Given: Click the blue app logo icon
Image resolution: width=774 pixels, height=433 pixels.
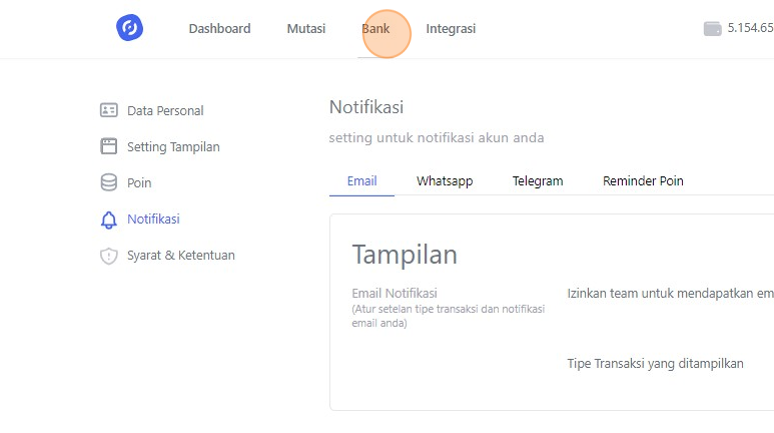Looking at the screenshot, I should tap(129, 28).
